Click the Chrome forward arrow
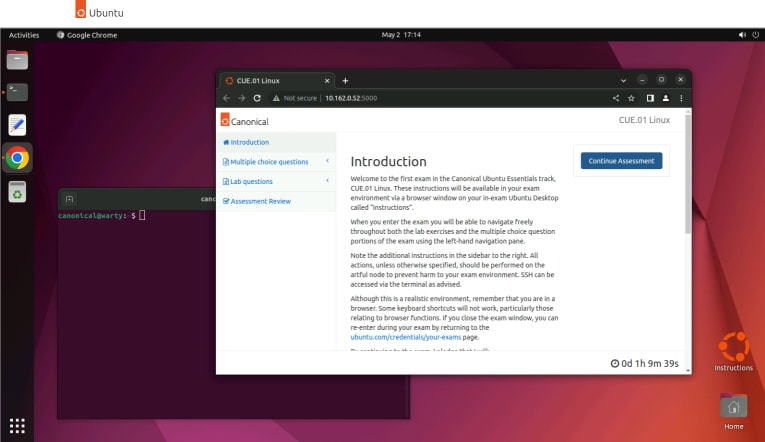Viewport: 765px width, 442px height. (x=242, y=98)
